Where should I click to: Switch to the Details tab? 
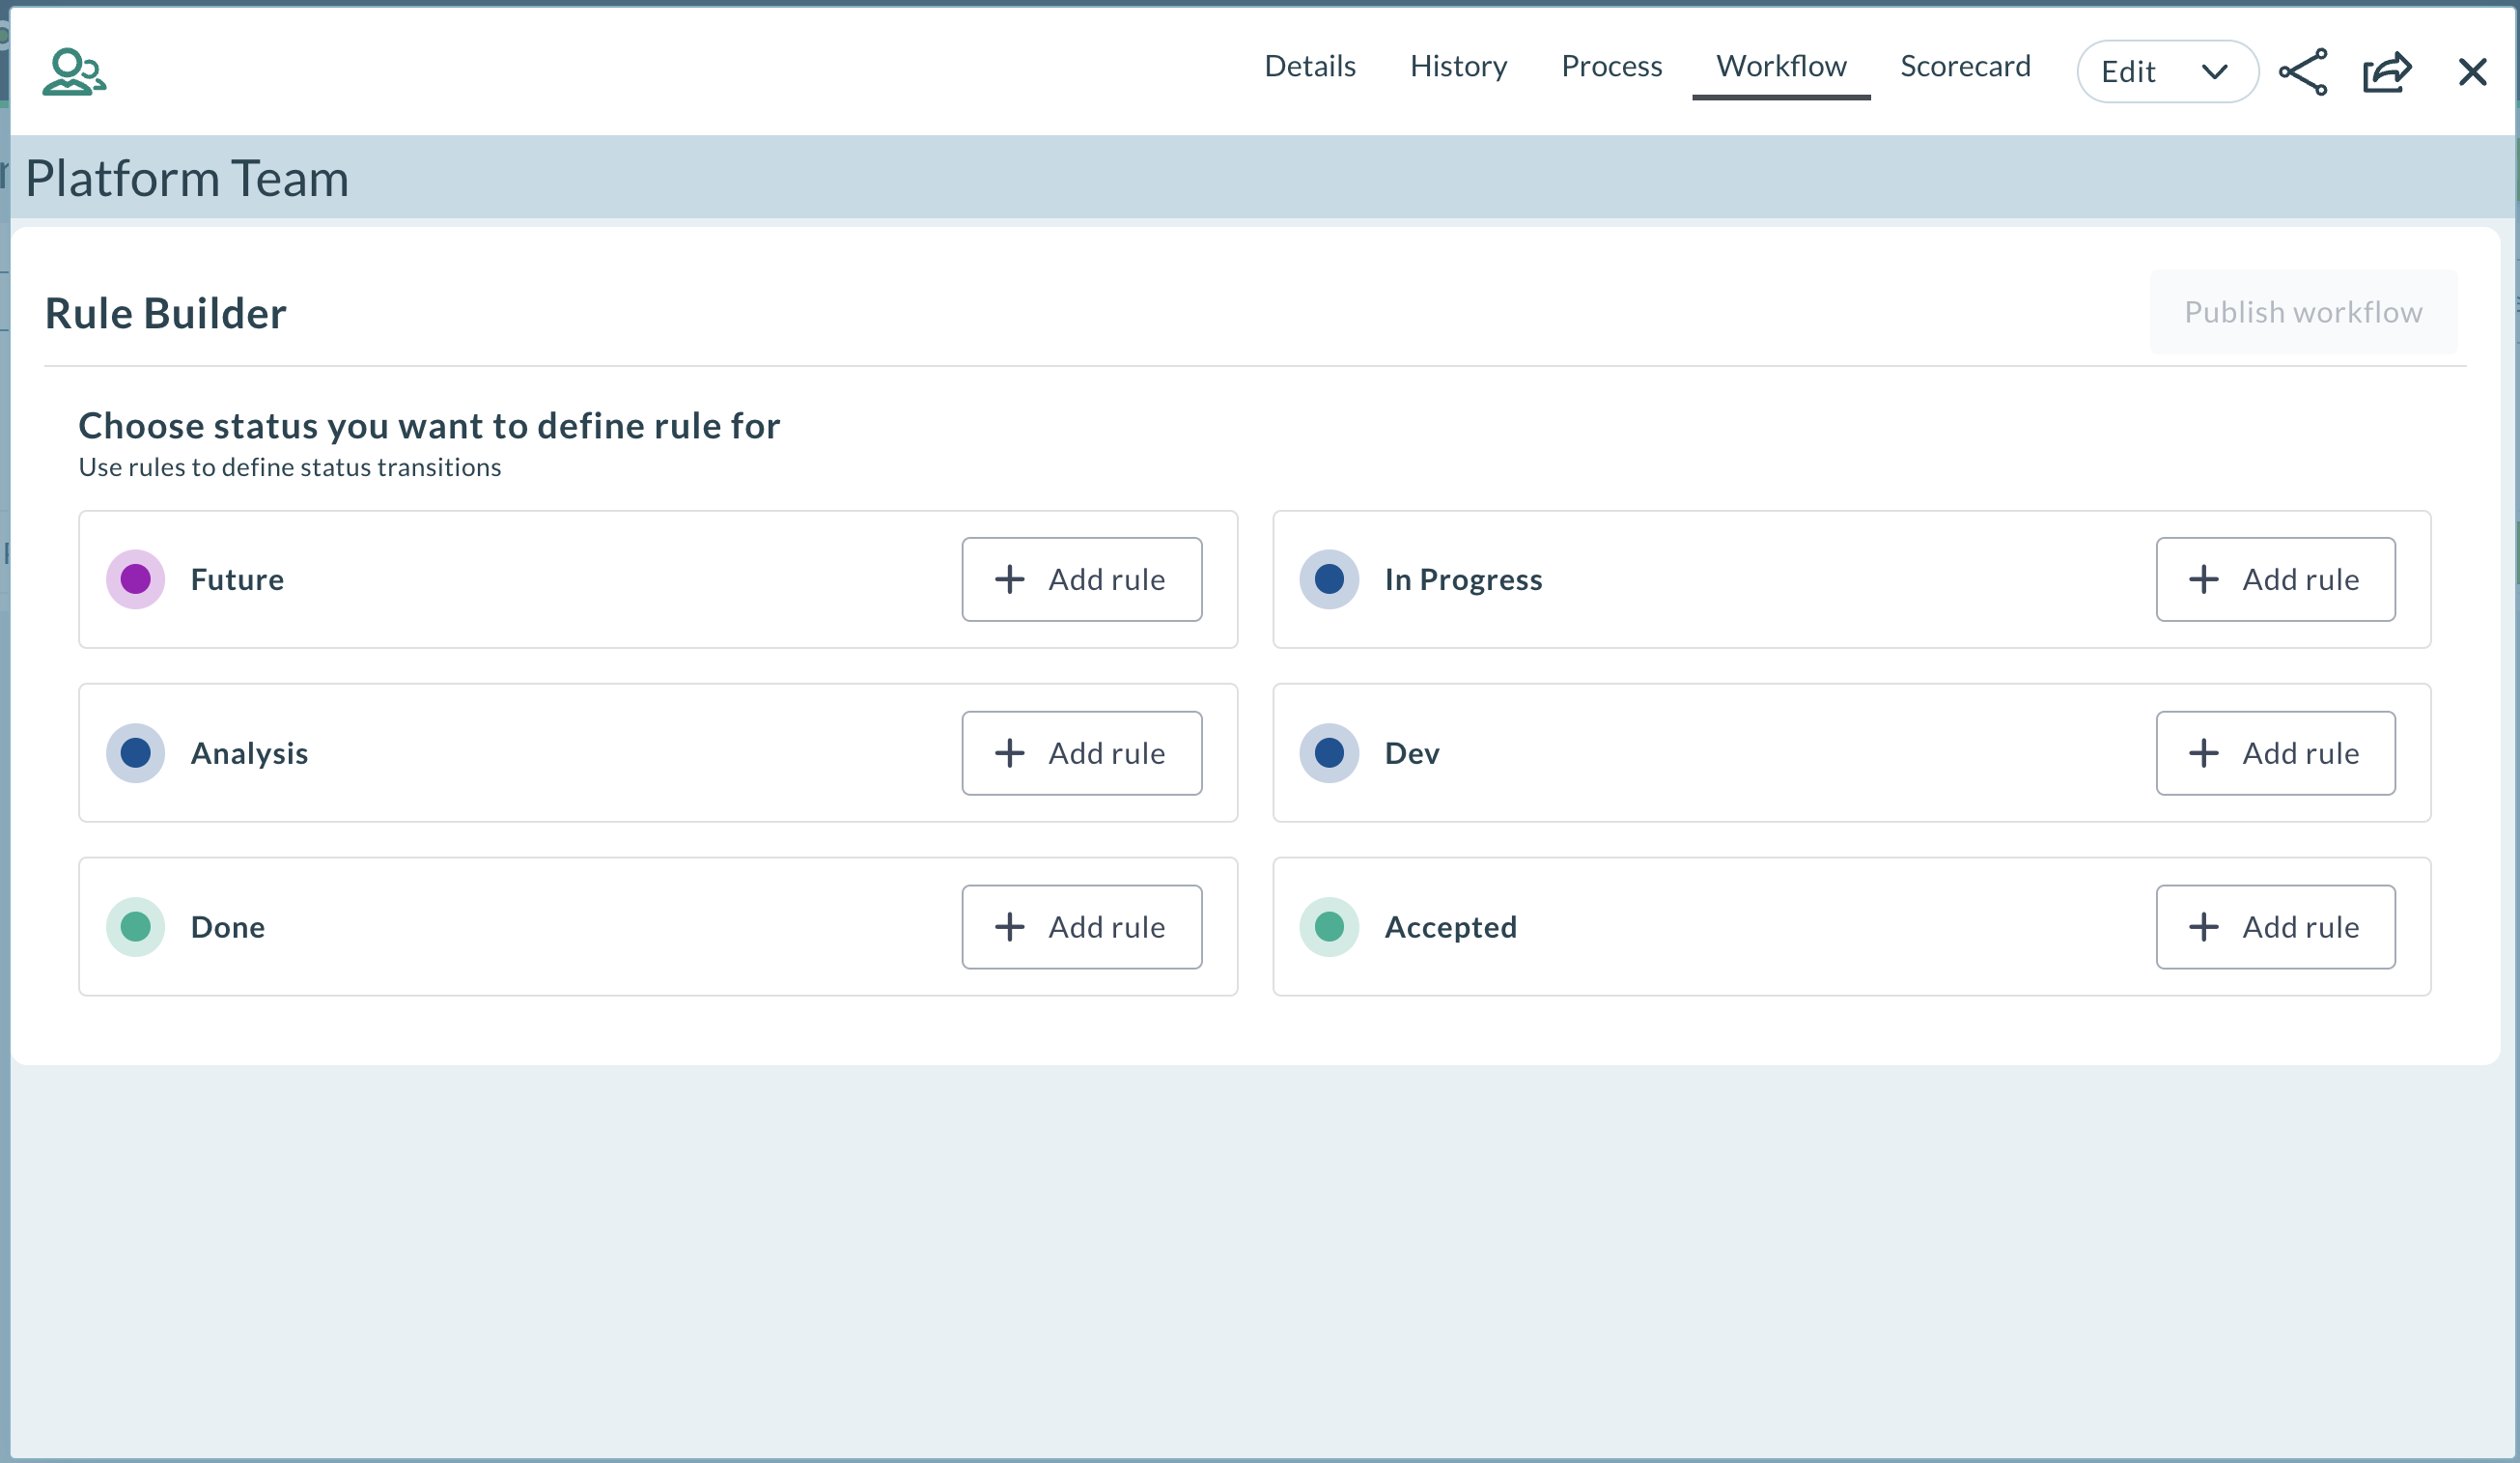[1310, 66]
